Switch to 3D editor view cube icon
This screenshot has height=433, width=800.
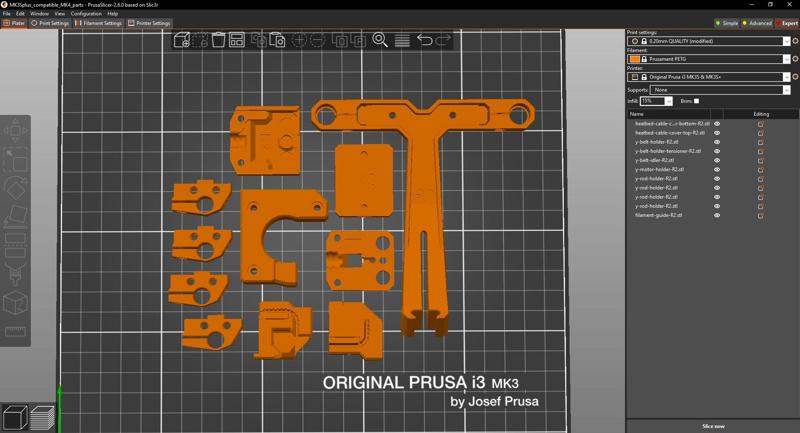[x=15, y=417]
